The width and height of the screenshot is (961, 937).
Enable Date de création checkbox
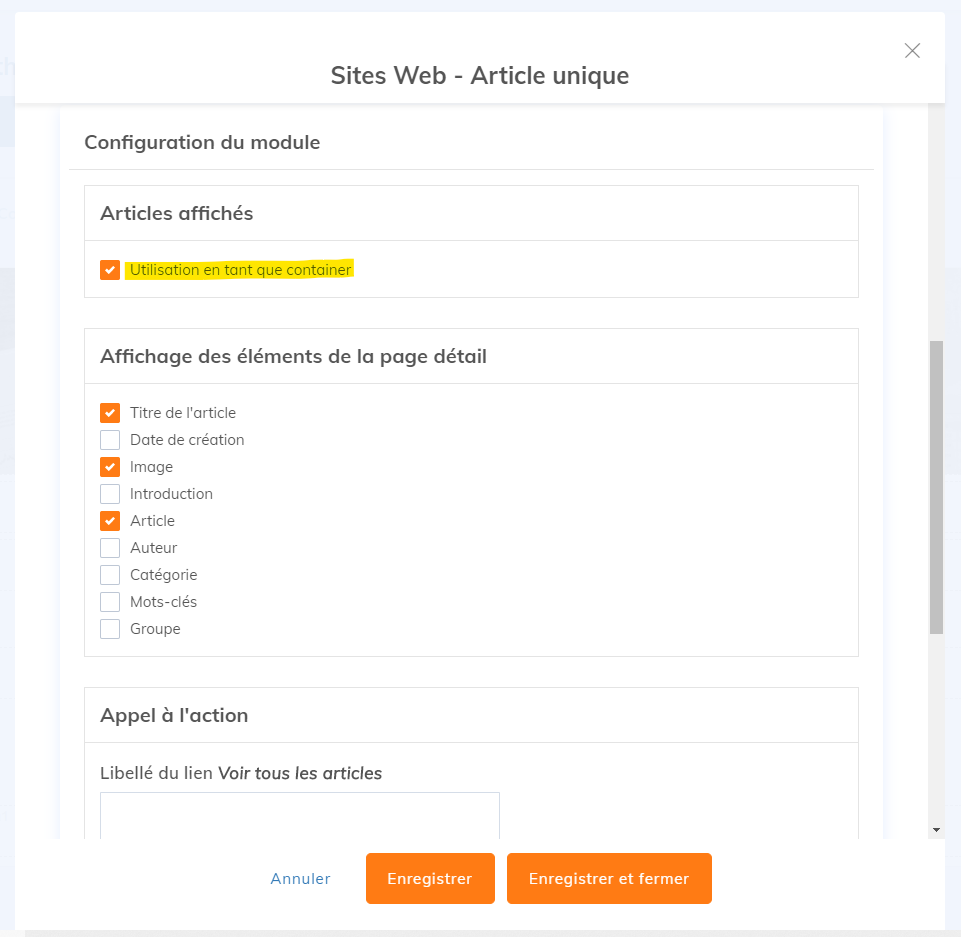point(110,440)
